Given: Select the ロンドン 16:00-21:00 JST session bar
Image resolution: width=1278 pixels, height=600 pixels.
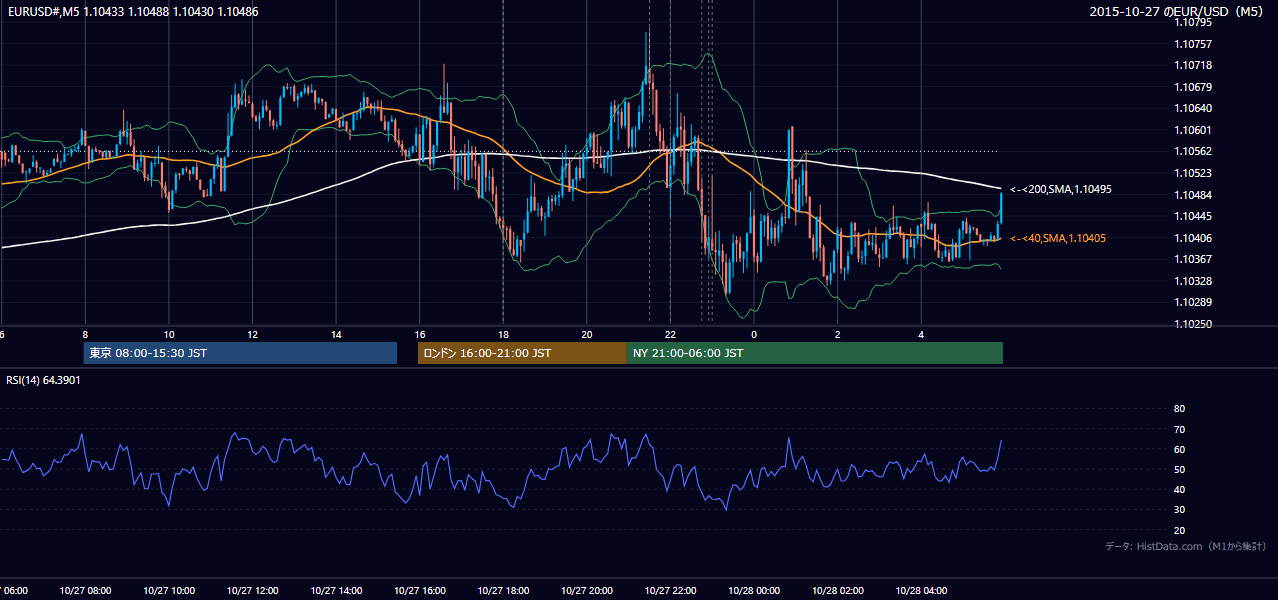Looking at the screenshot, I should pyautogui.click(x=522, y=353).
